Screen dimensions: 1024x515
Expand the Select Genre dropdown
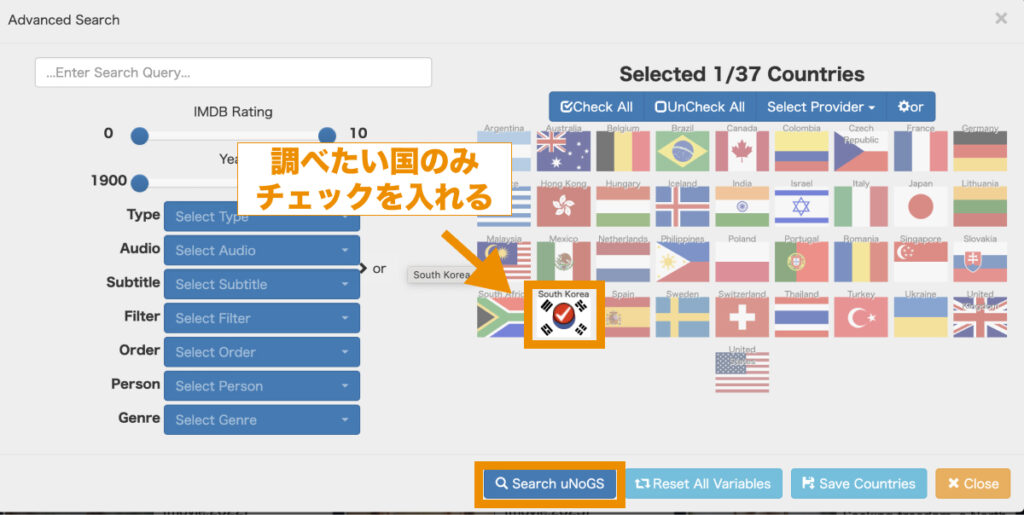261,420
